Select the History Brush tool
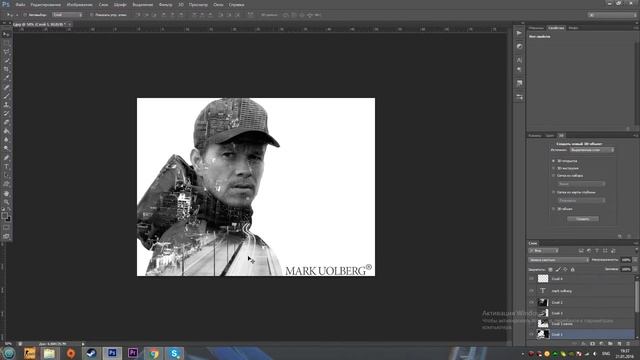 click(6, 113)
